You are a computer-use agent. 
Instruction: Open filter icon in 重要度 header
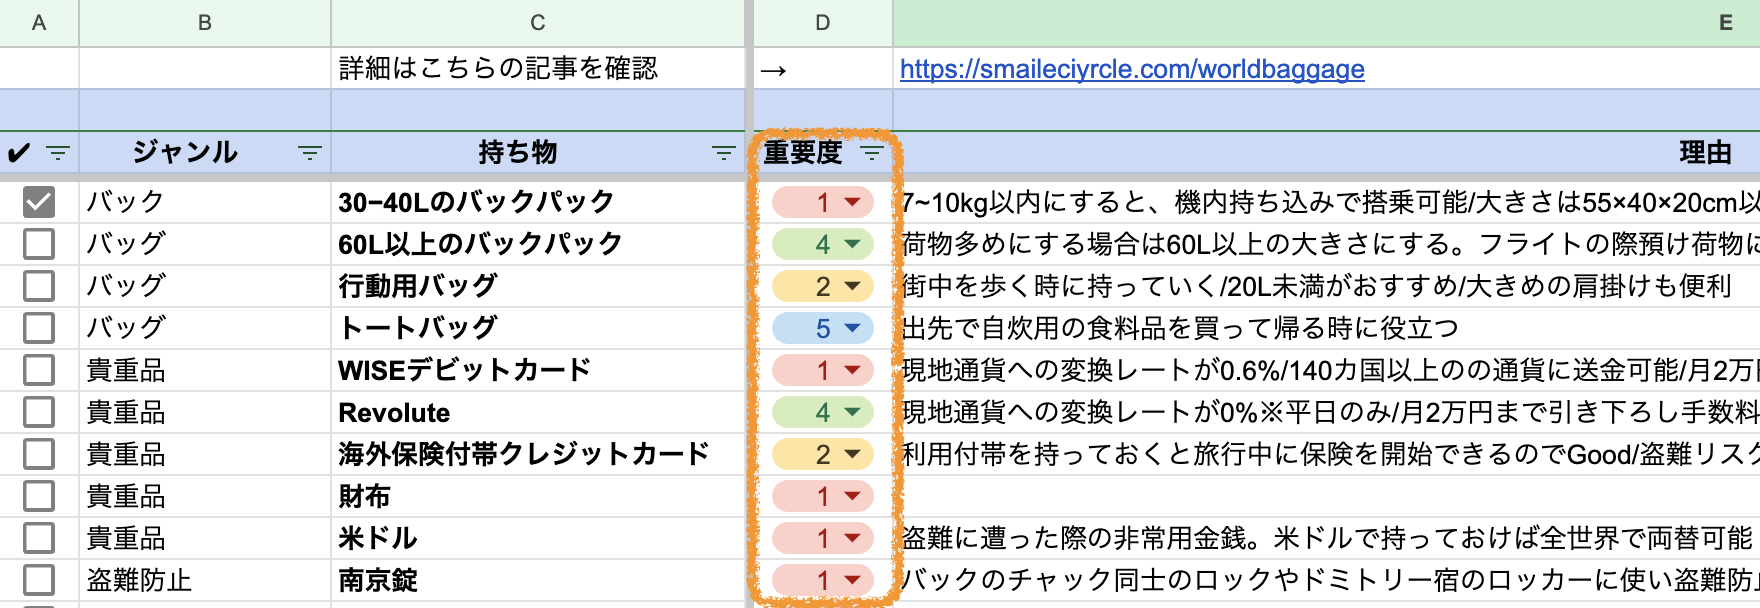(x=872, y=153)
